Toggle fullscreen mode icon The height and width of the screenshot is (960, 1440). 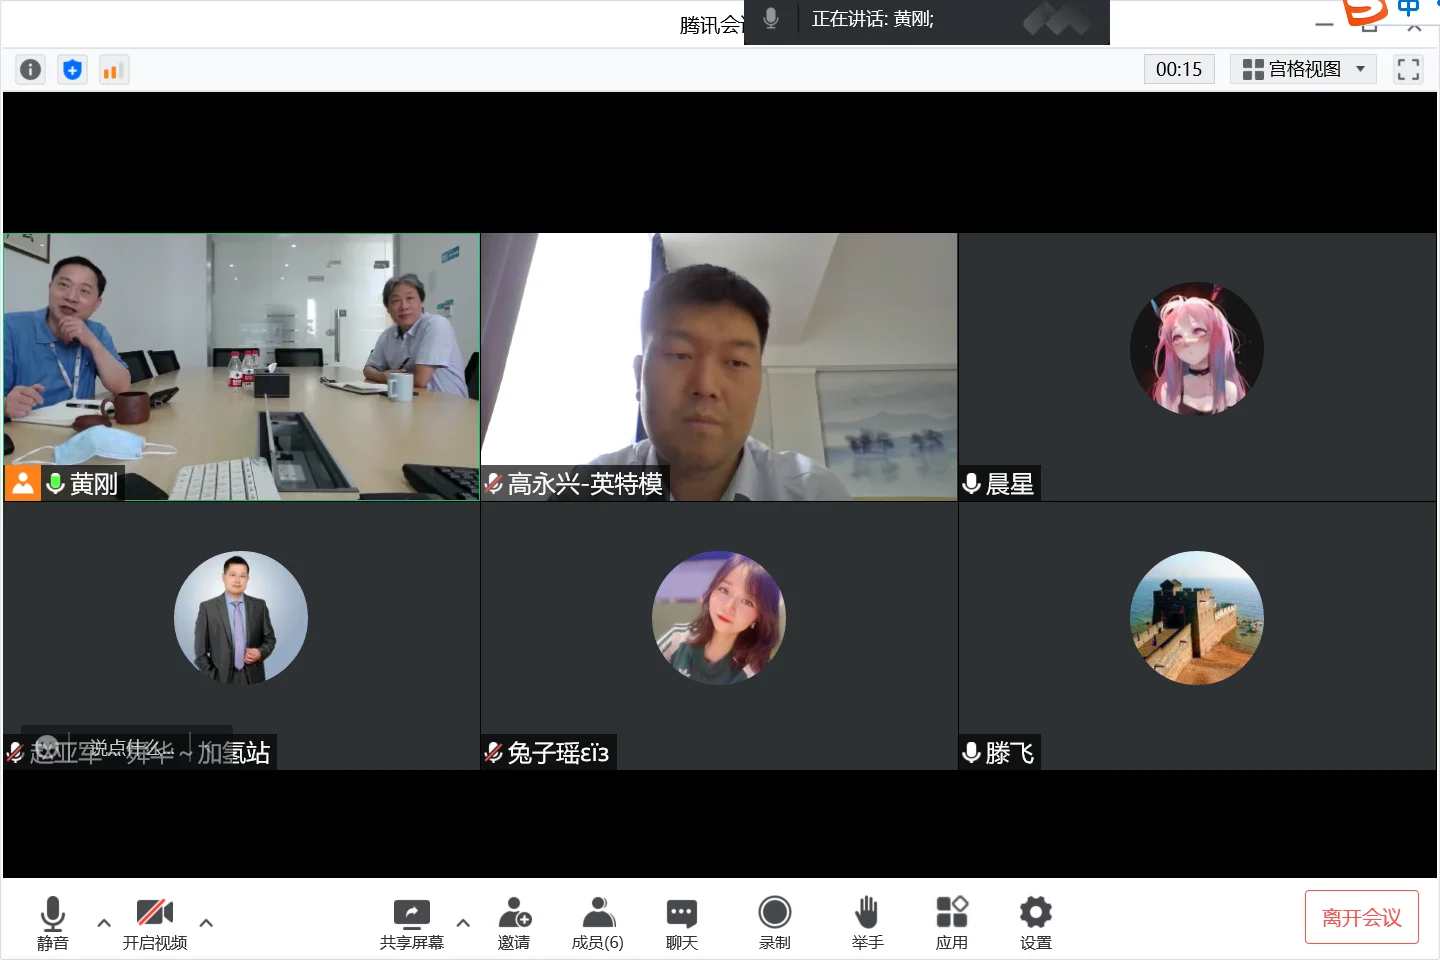pyautogui.click(x=1408, y=69)
